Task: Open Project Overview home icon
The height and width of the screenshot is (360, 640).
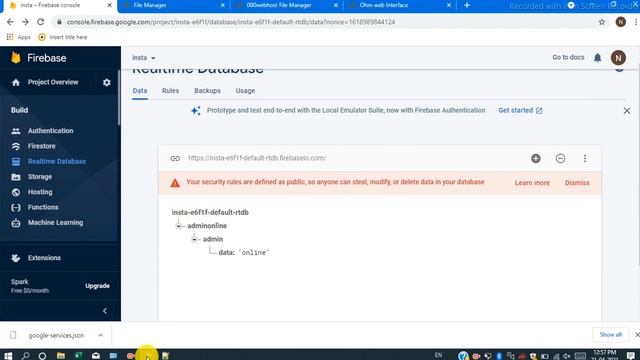Action: click(16, 82)
